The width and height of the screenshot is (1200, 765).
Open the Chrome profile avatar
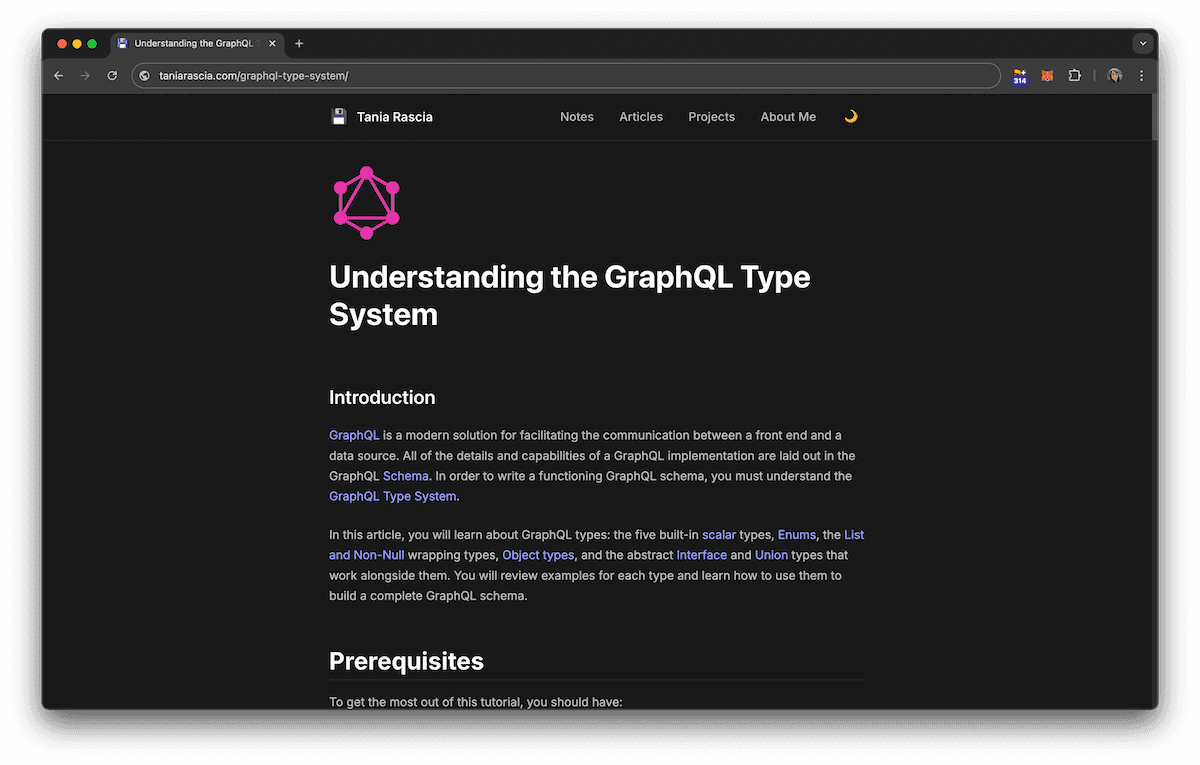click(1115, 76)
